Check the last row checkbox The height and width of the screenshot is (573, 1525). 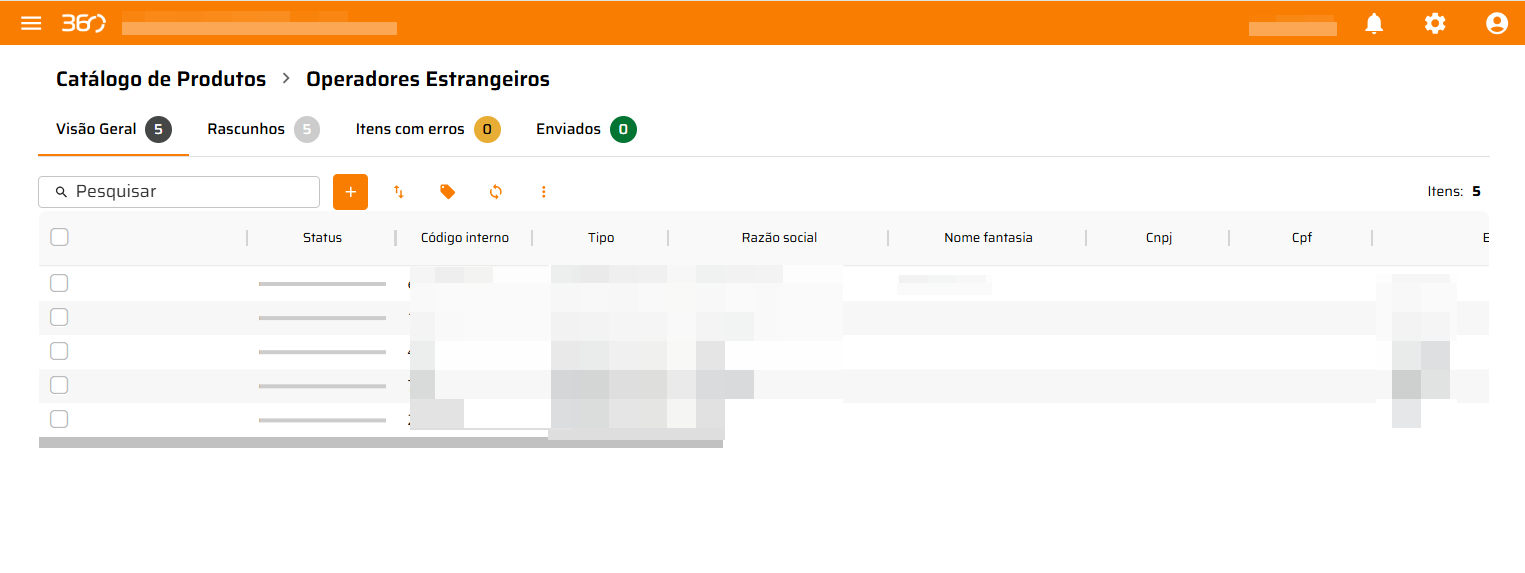tap(59, 419)
